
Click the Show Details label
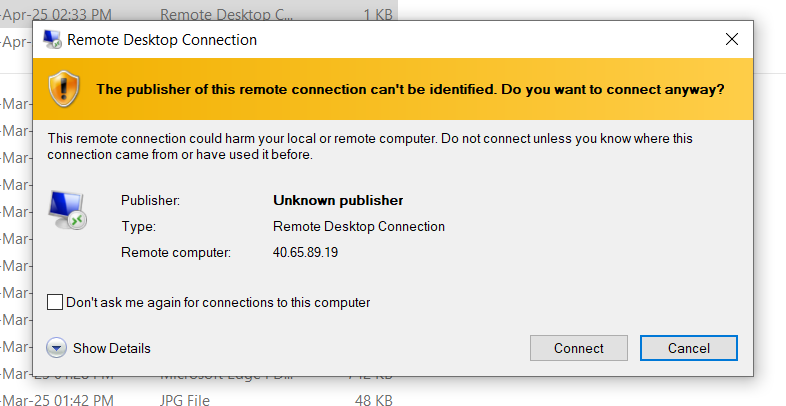coord(112,348)
